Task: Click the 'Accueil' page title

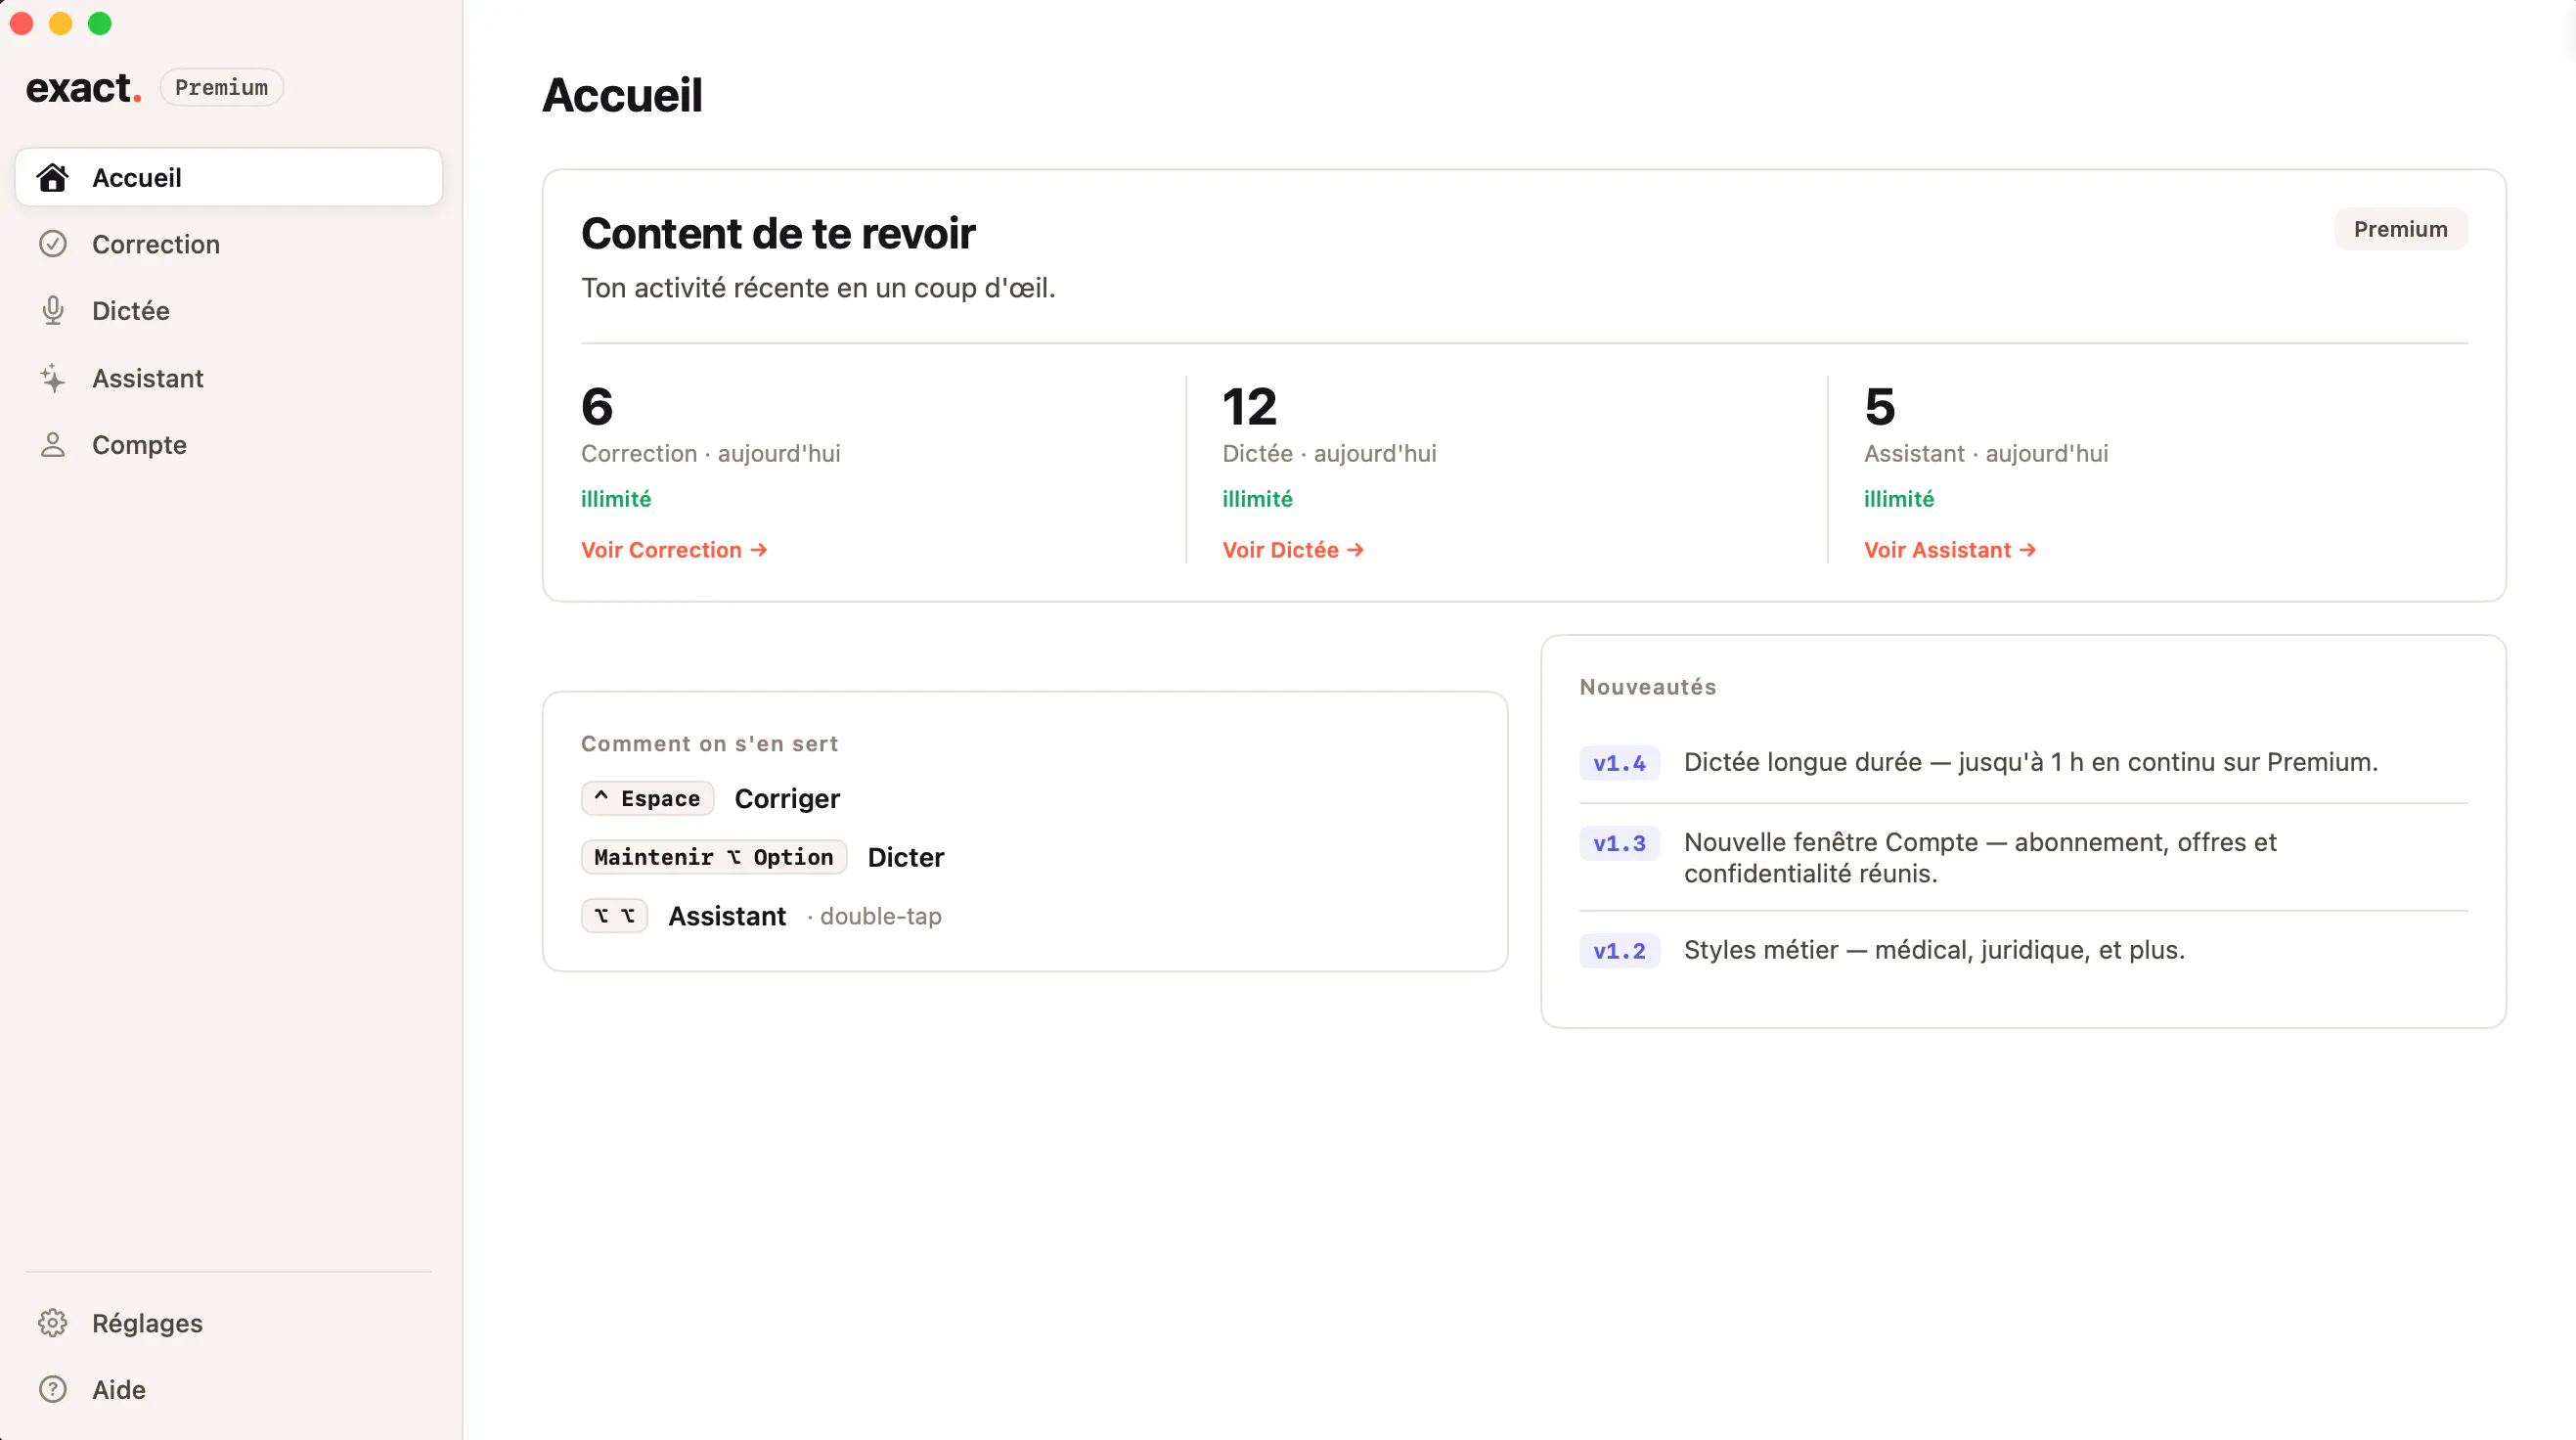Action: pyautogui.click(x=622, y=96)
